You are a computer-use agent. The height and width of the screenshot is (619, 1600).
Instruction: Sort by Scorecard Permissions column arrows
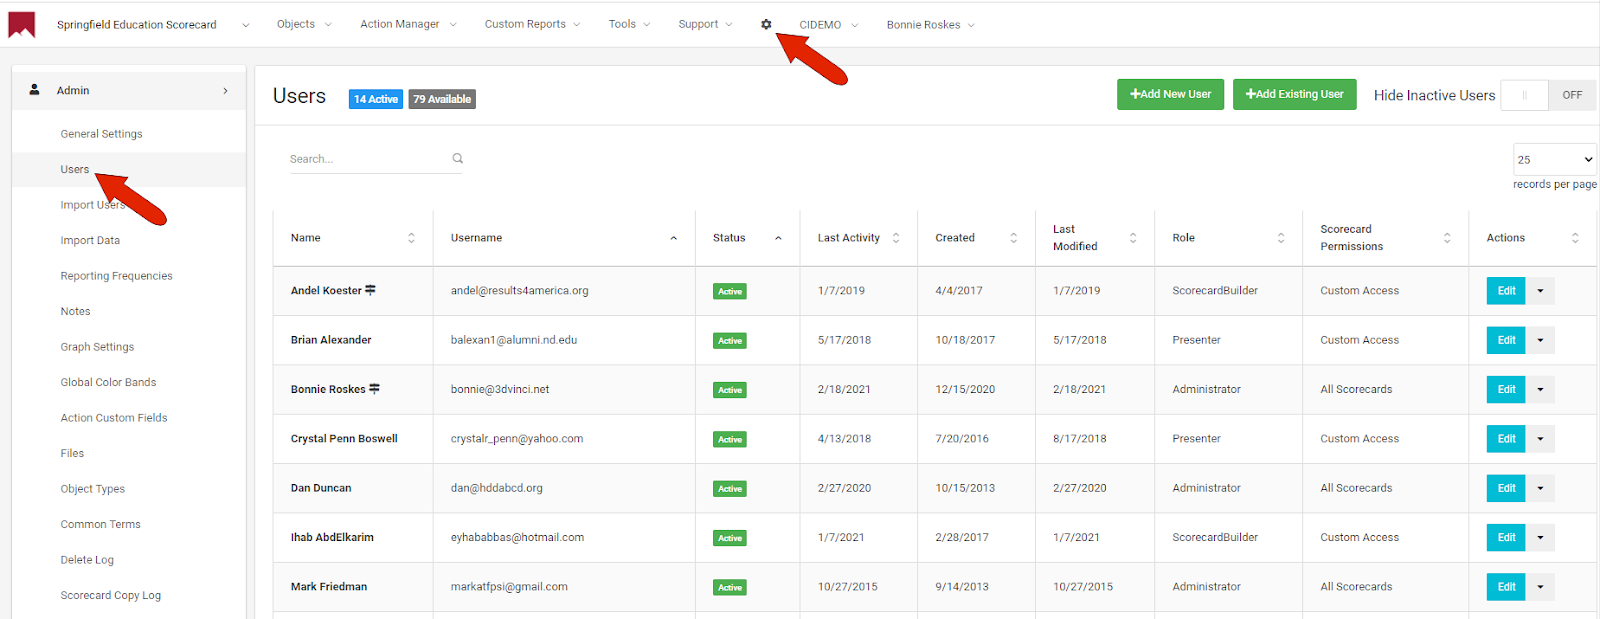coord(1447,238)
